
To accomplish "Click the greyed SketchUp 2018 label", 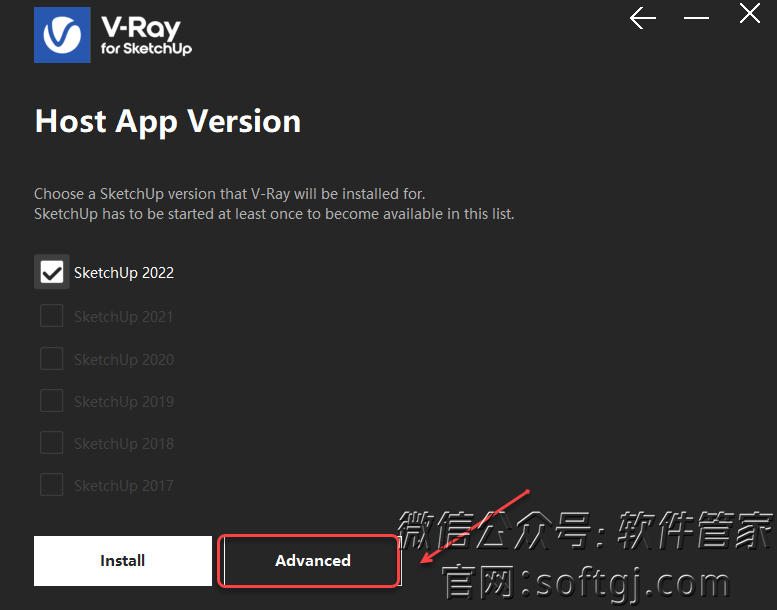I will click(x=124, y=444).
